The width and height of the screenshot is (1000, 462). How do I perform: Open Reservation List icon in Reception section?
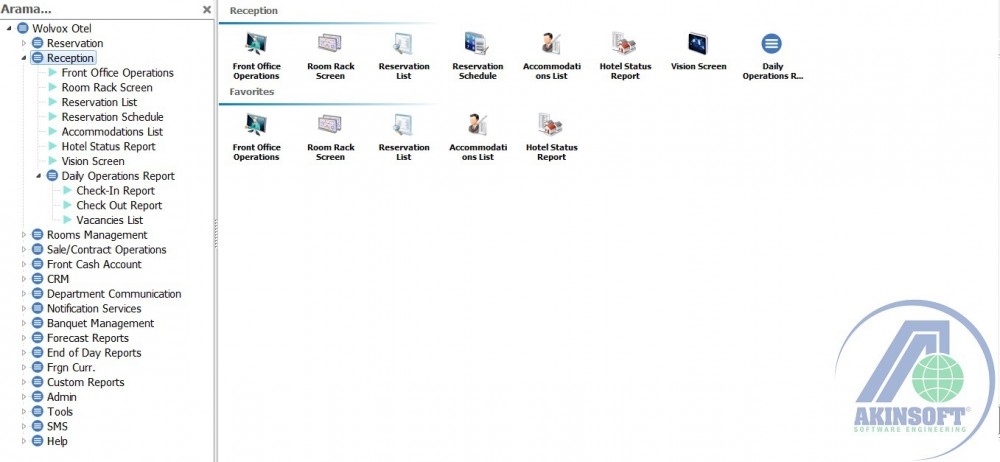(404, 56)
